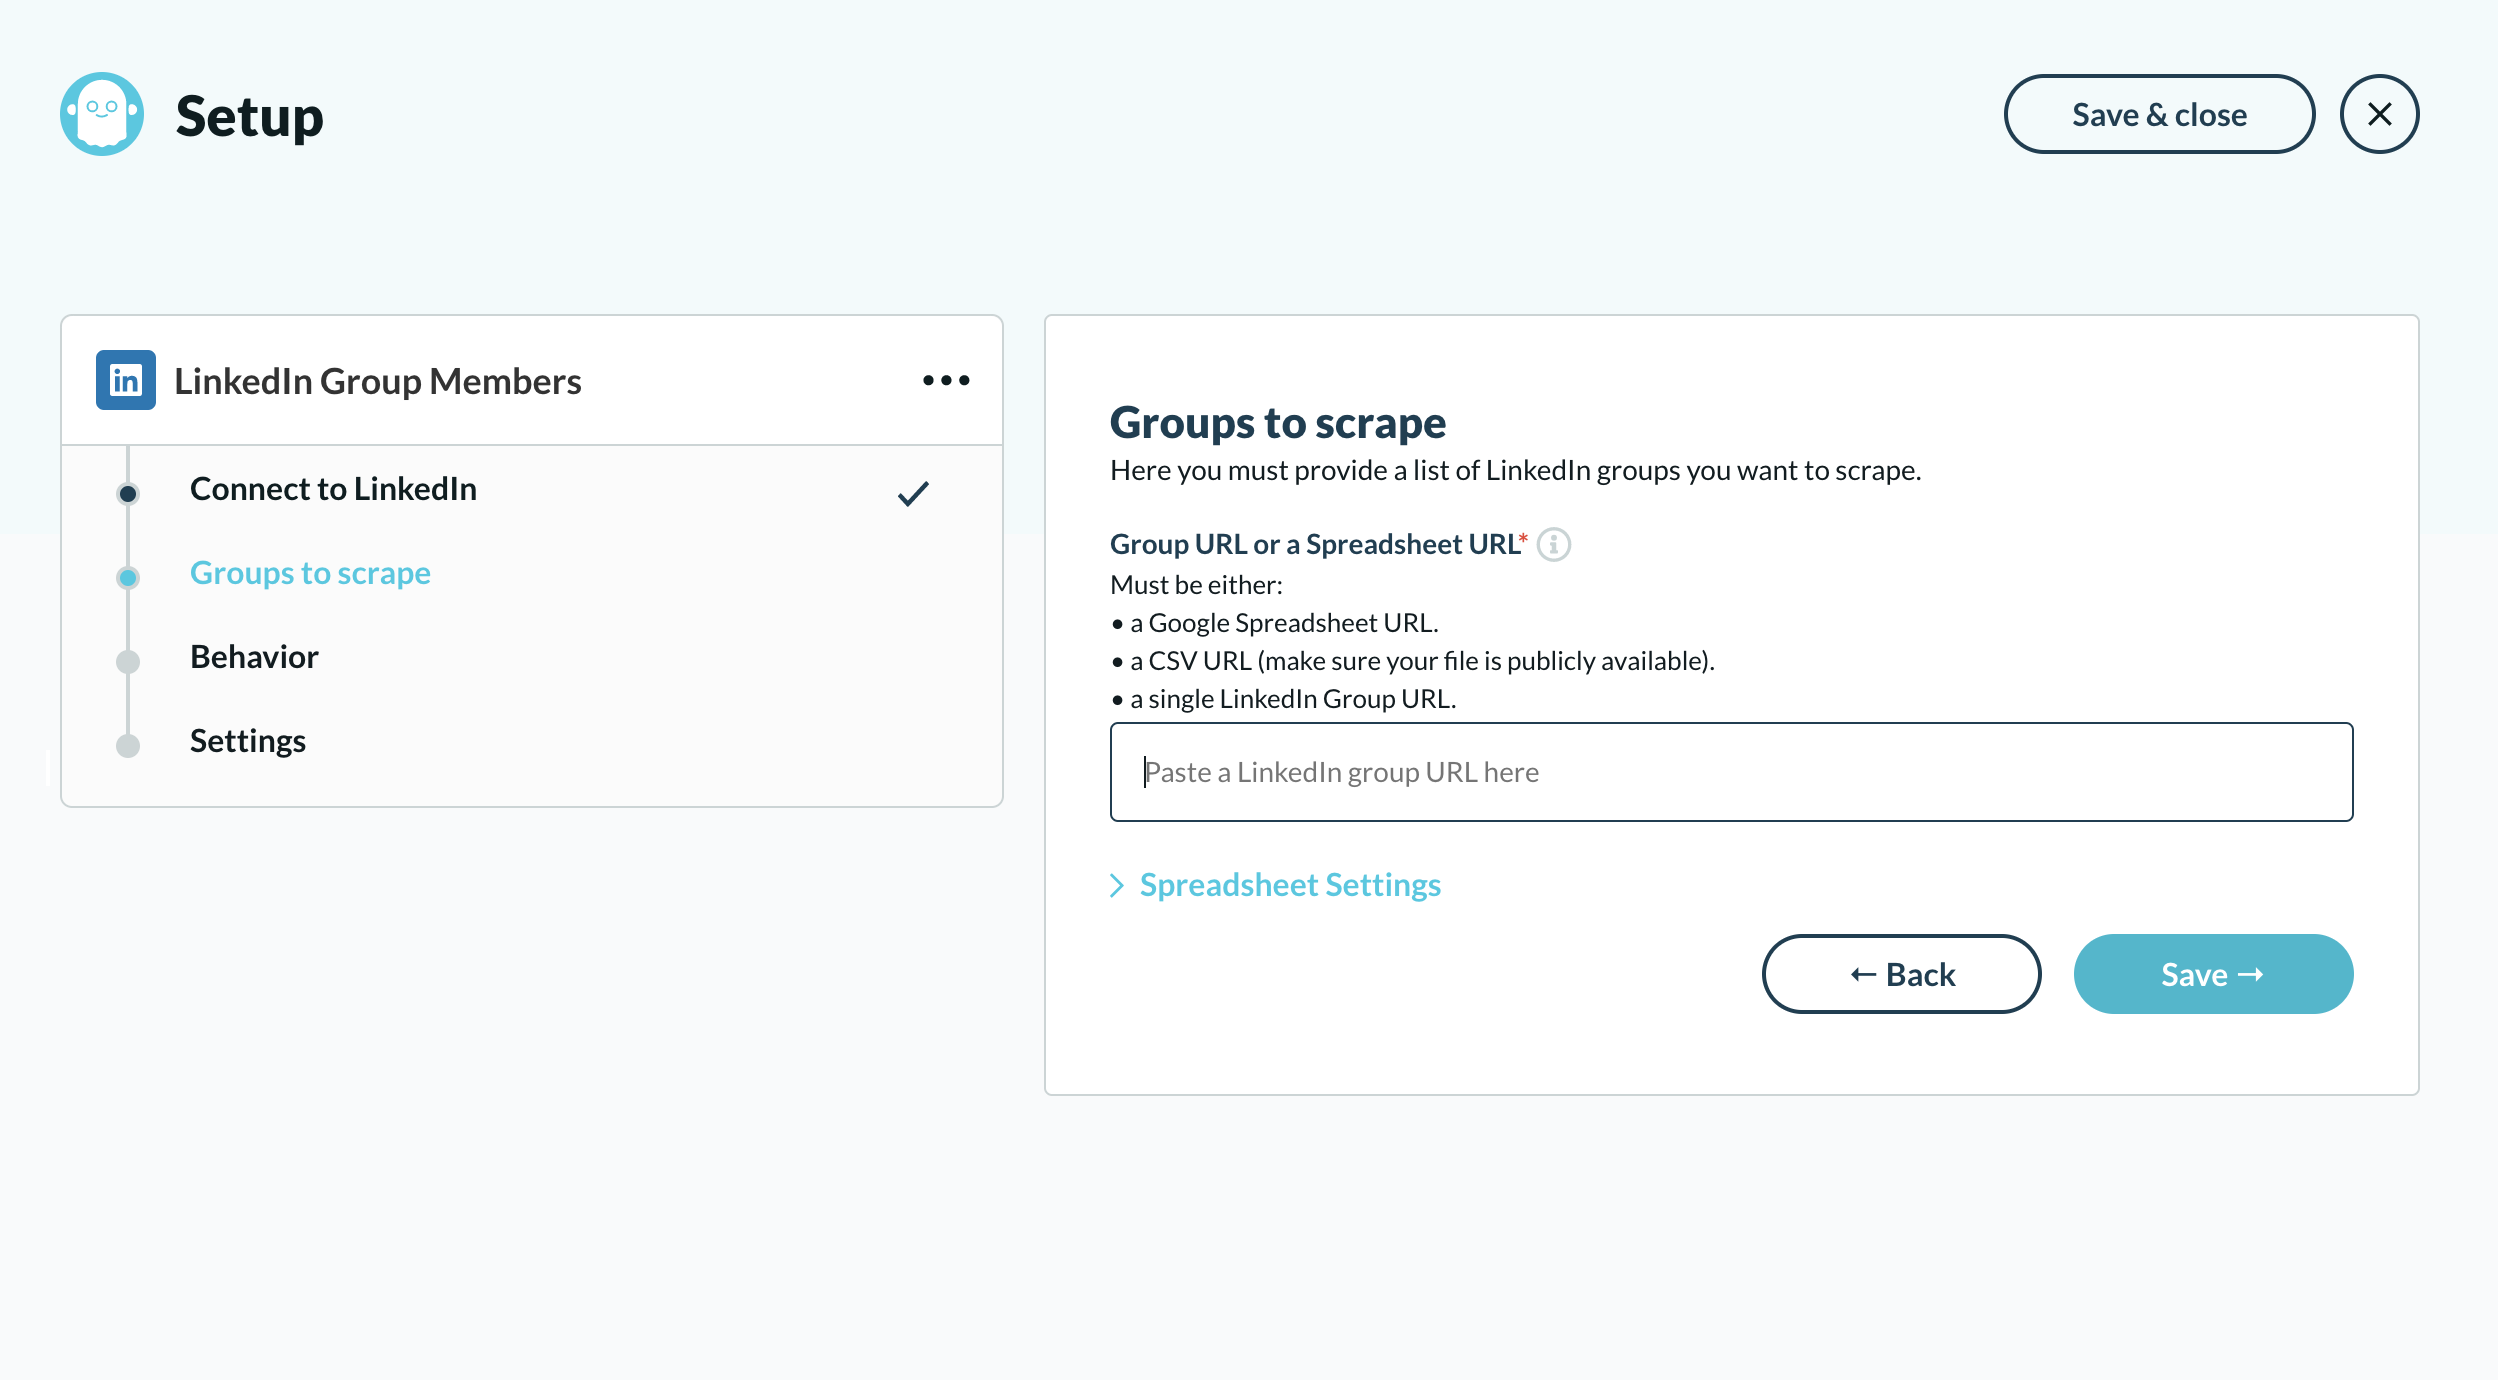The width and height of the screenshot is (2498, 1380).
Task: Click the Settings step dot
Action: coord(128,745)
